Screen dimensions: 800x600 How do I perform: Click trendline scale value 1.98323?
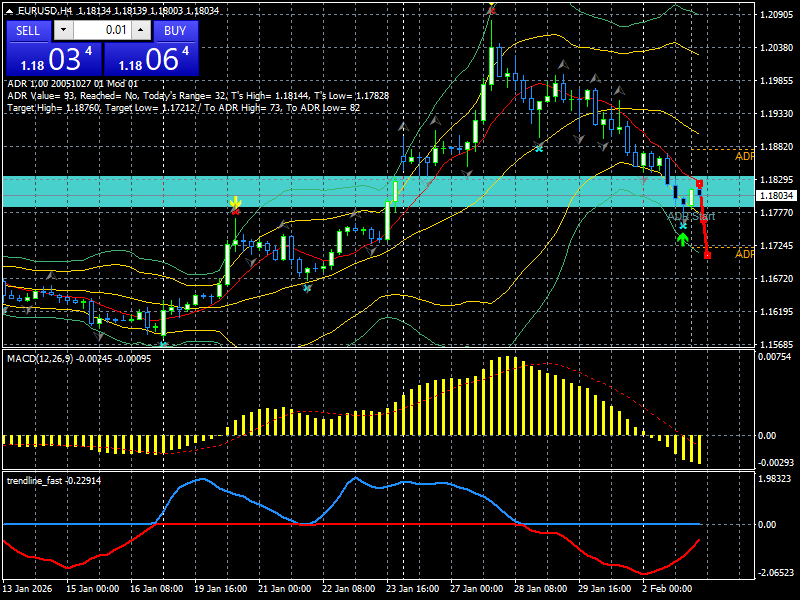[x=774, y=479]
